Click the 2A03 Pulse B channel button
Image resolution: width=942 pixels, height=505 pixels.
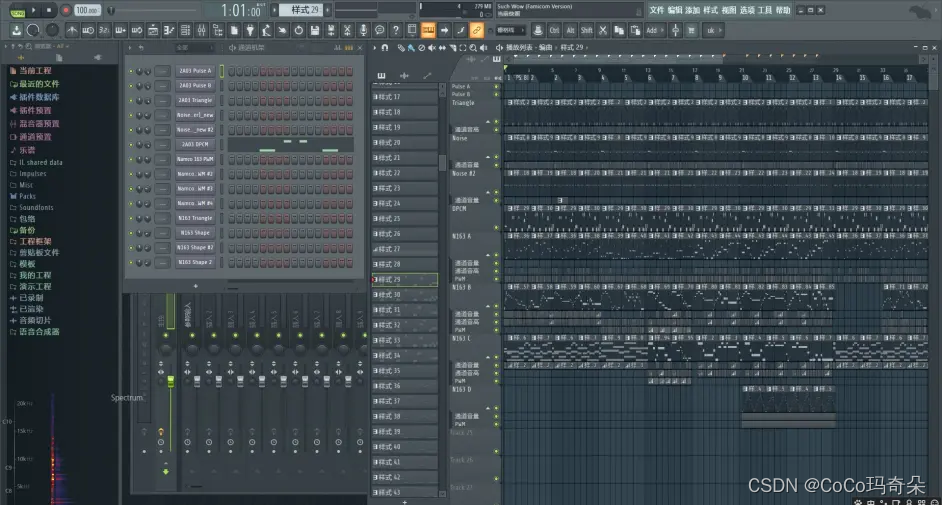(195, 85)
